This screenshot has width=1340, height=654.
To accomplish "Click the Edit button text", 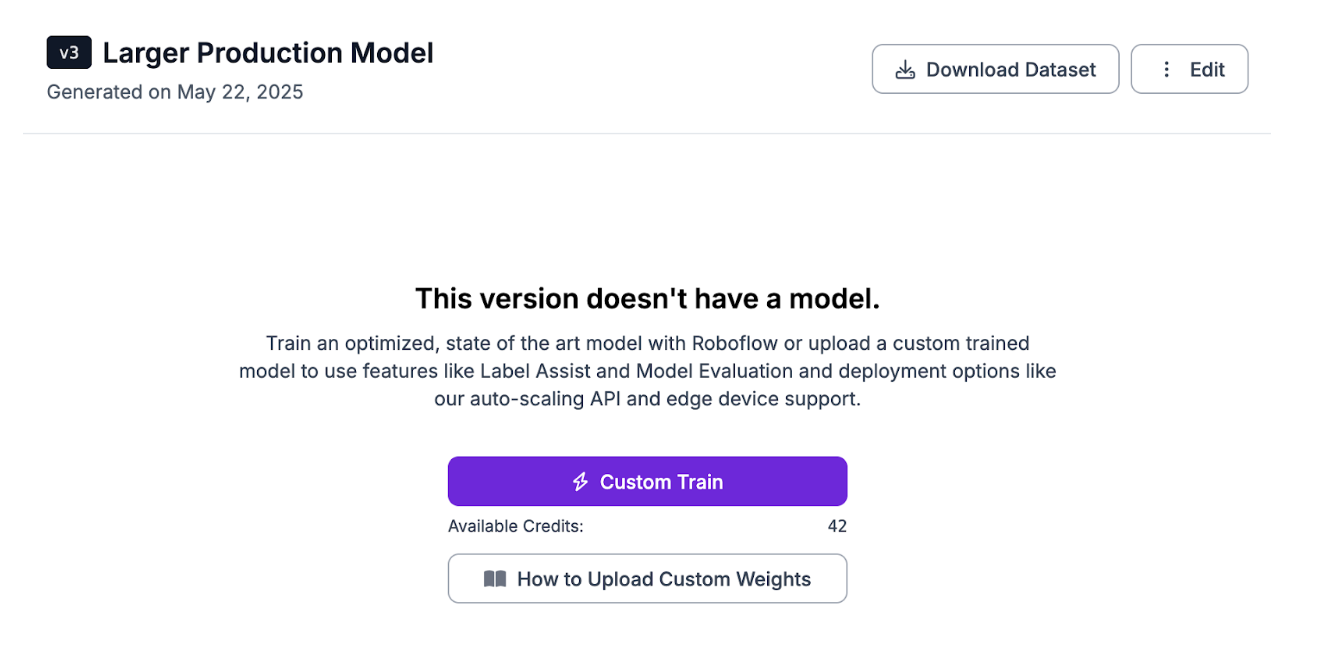I will click(x=1207, y=70).
